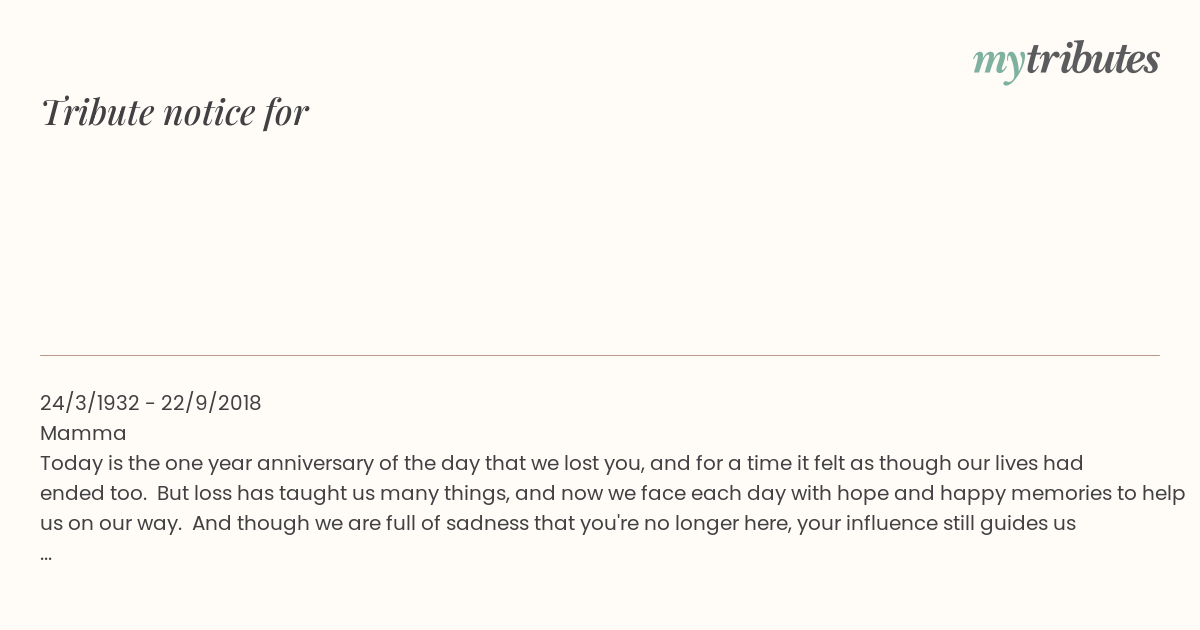
Task: Click the line starting "ended too. But loss"
Action: (x=613, y=493)
